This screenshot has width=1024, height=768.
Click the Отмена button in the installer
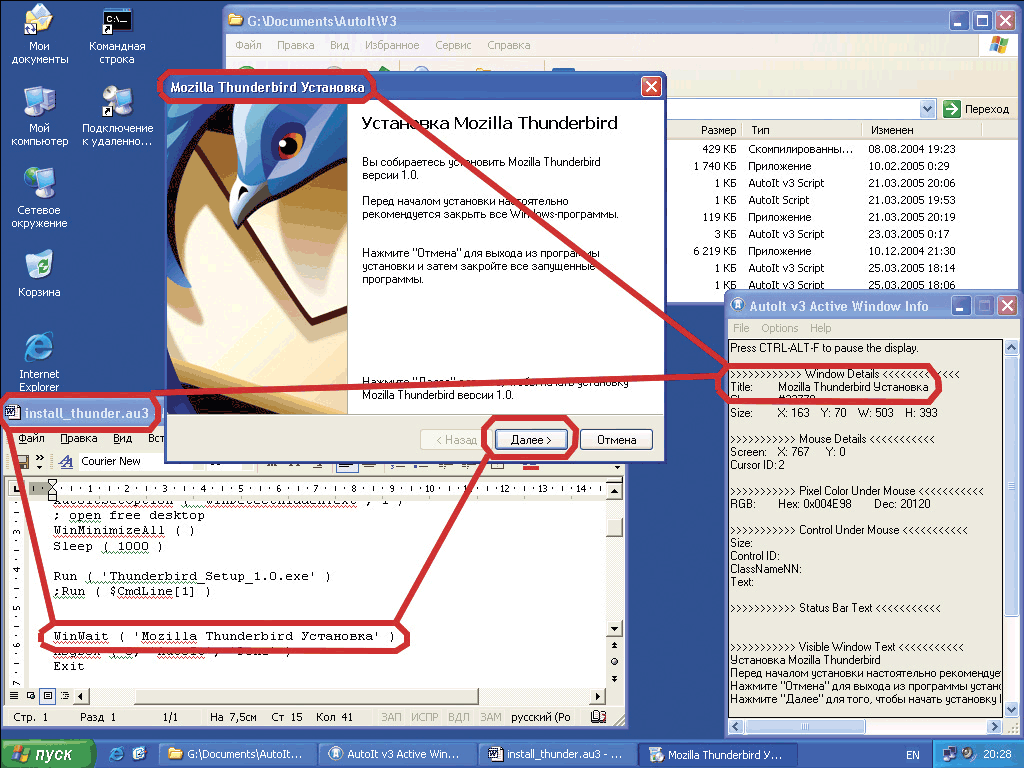click(x=616, y=440)
